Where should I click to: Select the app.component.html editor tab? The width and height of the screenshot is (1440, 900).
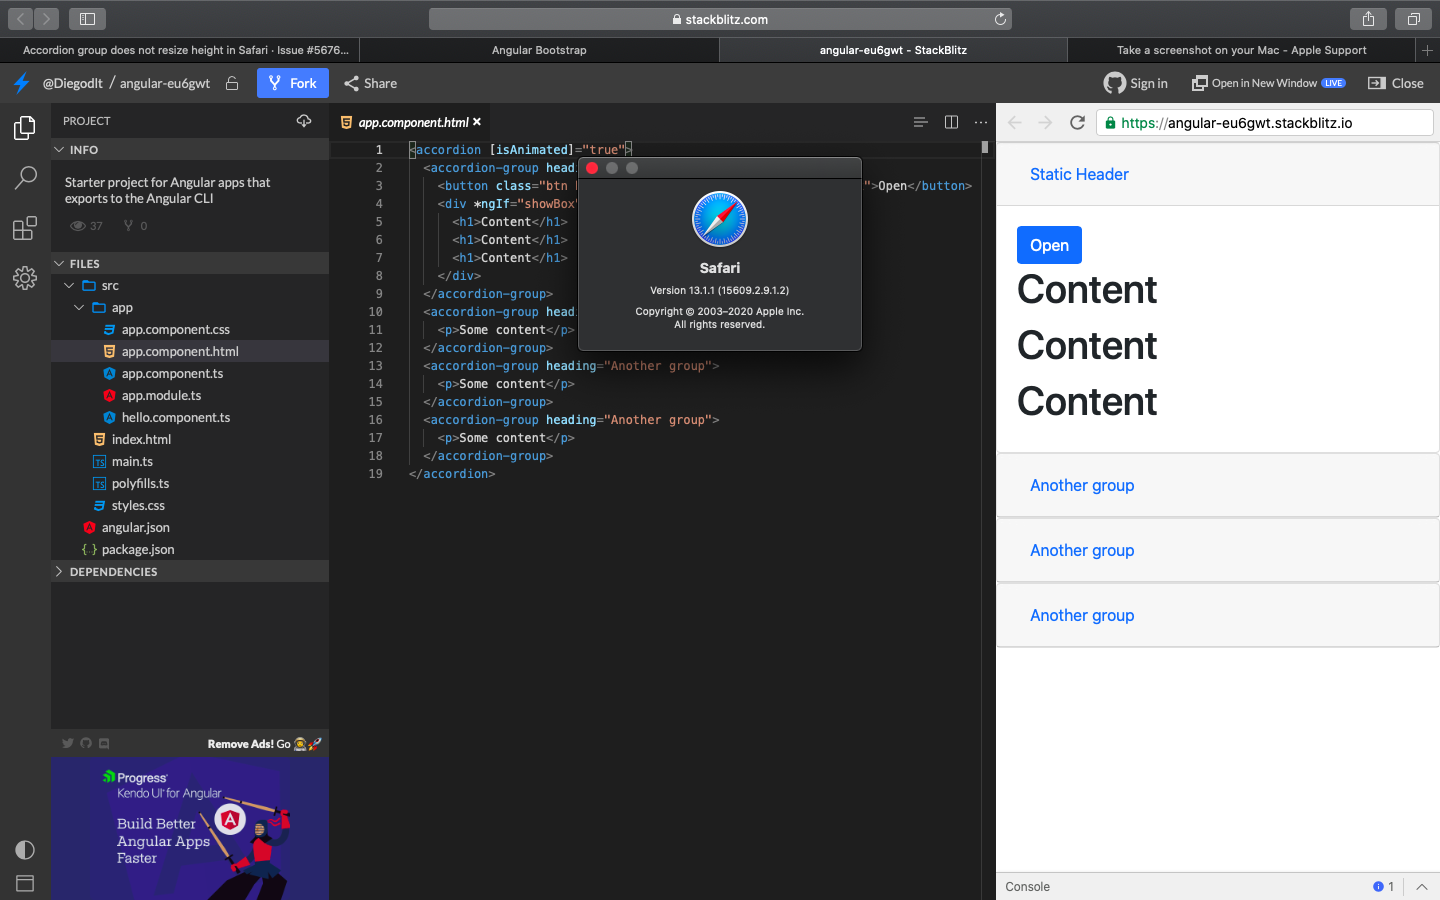point(410,121)
